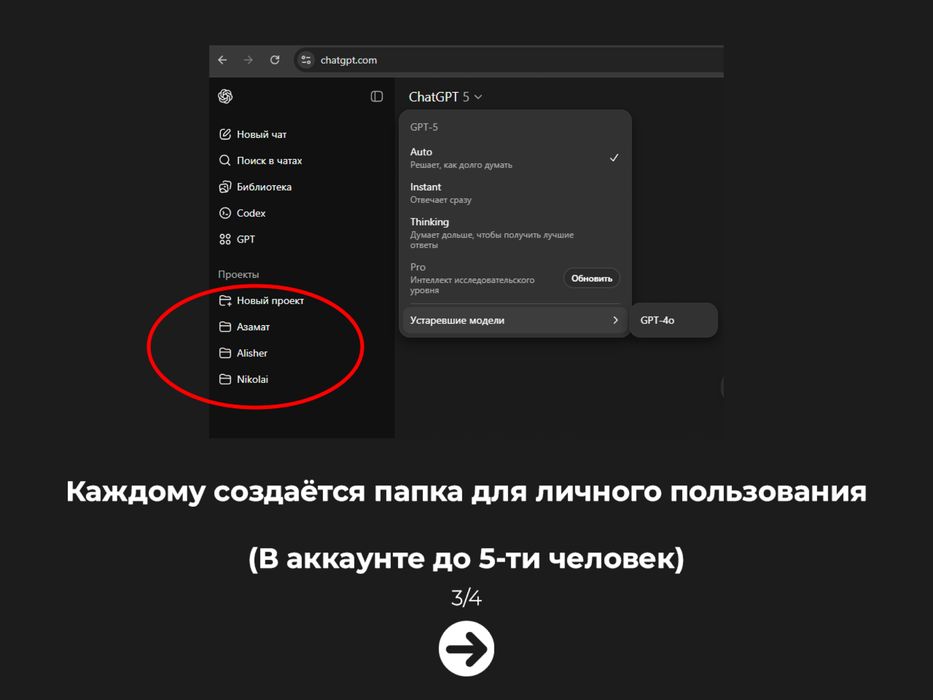The height and width of the screenshot is (700, 933).
Task: Open the ChatGPT 5 model dropdown
Action: 445,96
